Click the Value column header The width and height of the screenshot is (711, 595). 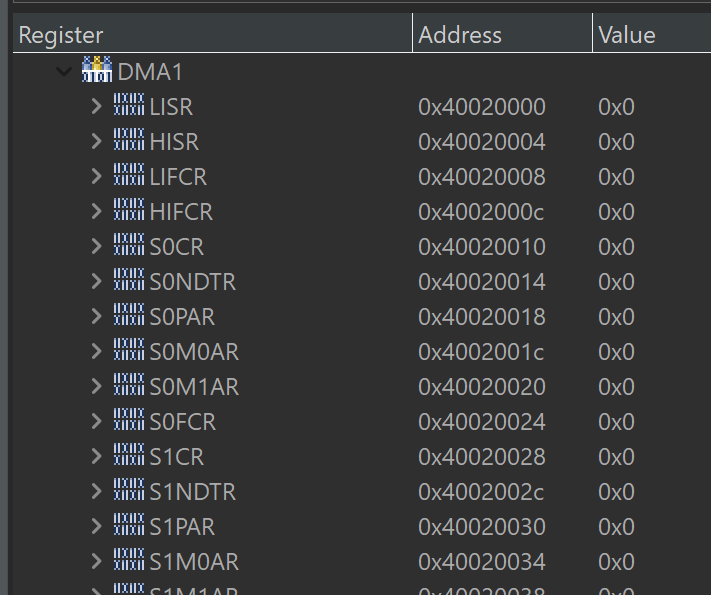click(652, 33)
